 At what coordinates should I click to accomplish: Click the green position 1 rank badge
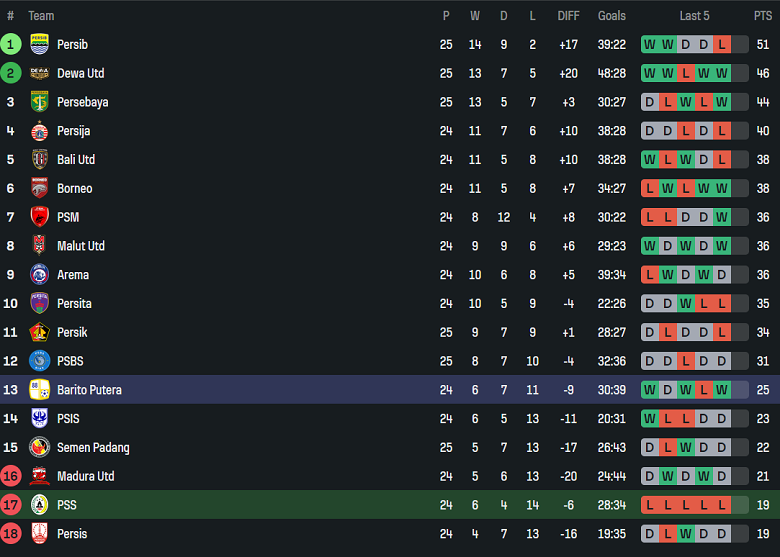click(11, 44)
